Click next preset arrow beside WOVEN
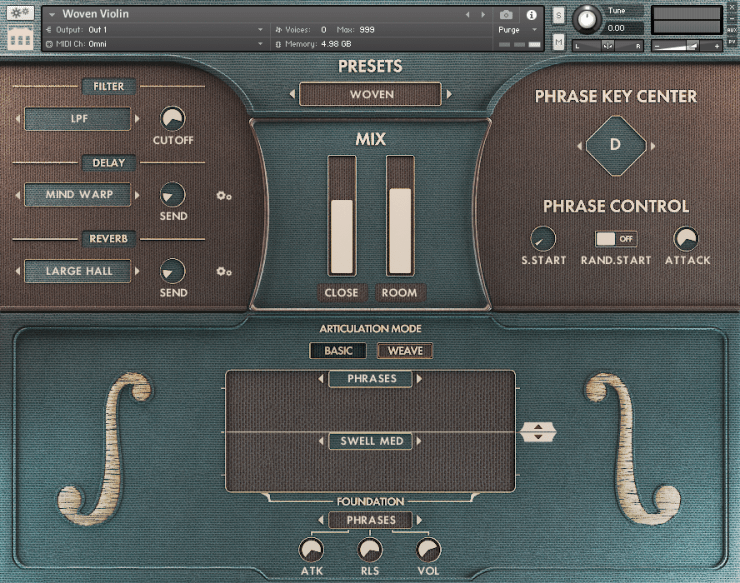The width and height of the screenshot is (740, 583). click(449, 95)
